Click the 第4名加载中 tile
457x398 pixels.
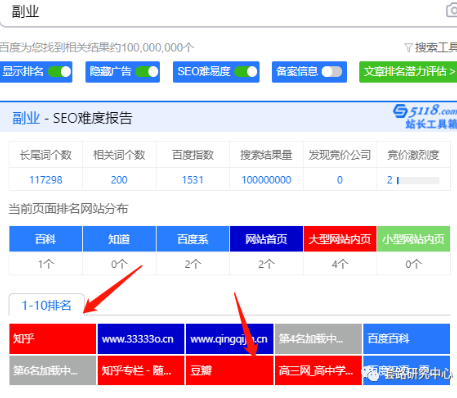tap(318, 339)
